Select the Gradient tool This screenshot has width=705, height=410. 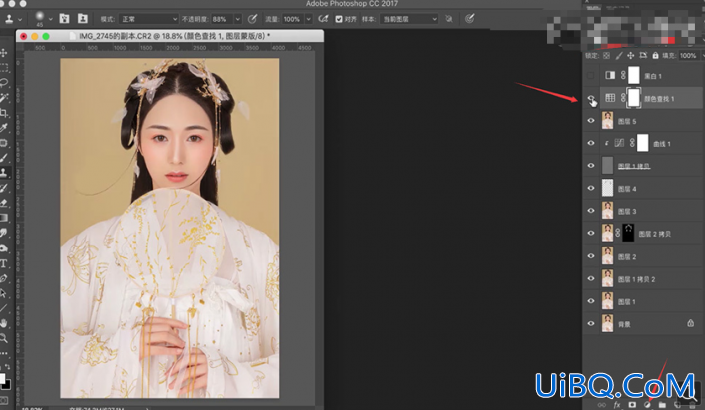click(4, 218)
